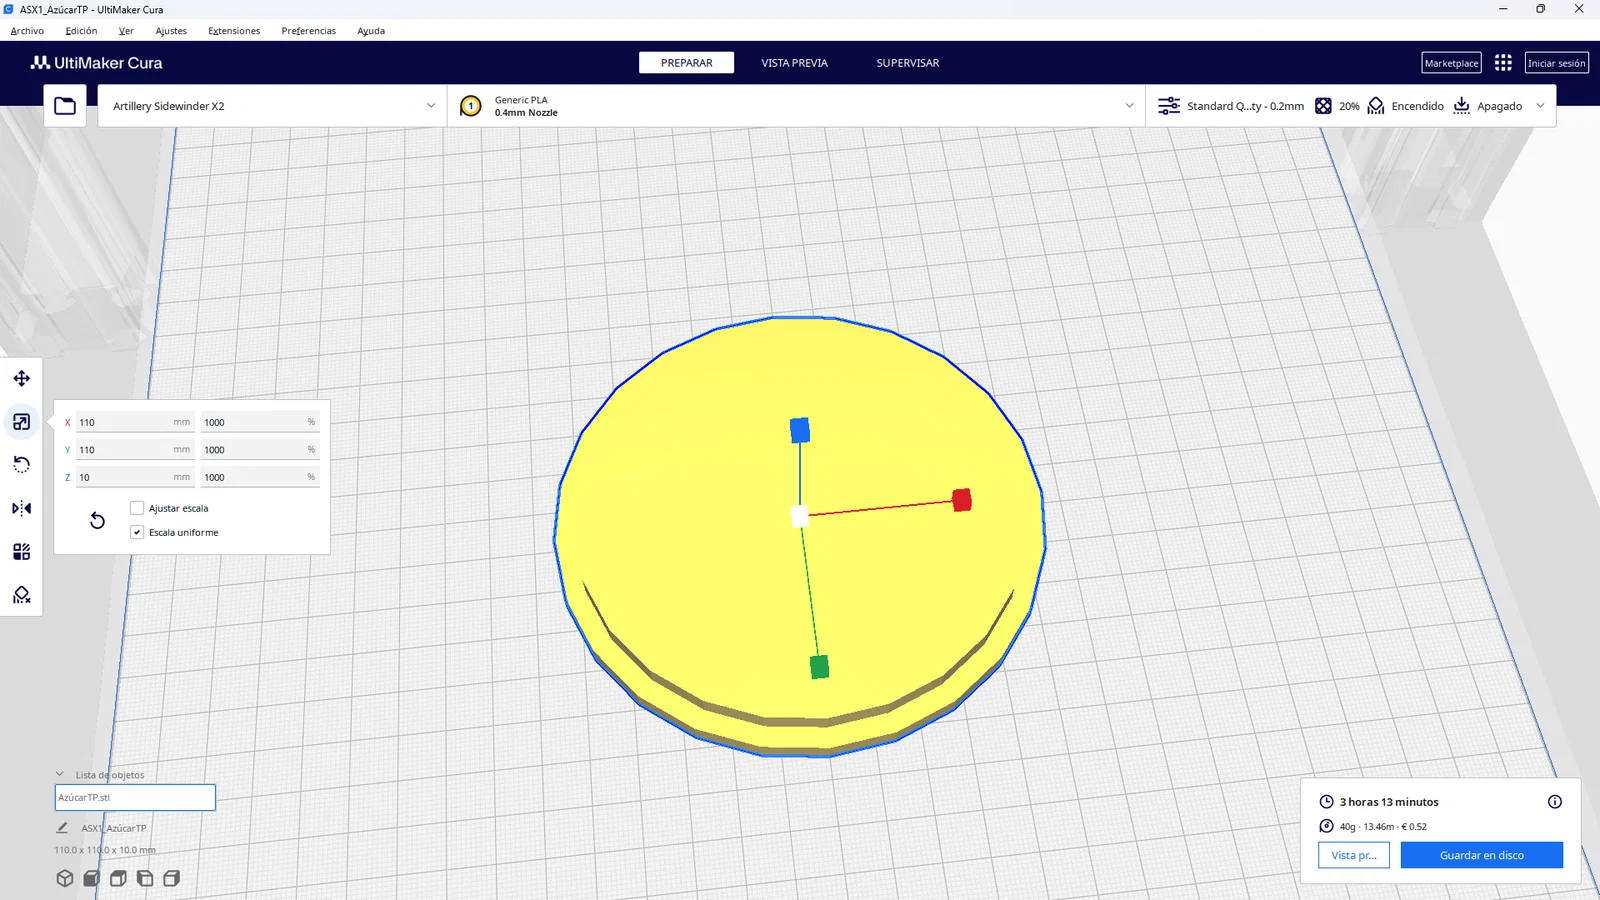Click the material spool icon beside 40g
The image size is (1600, 900).
pos(1327,826)
